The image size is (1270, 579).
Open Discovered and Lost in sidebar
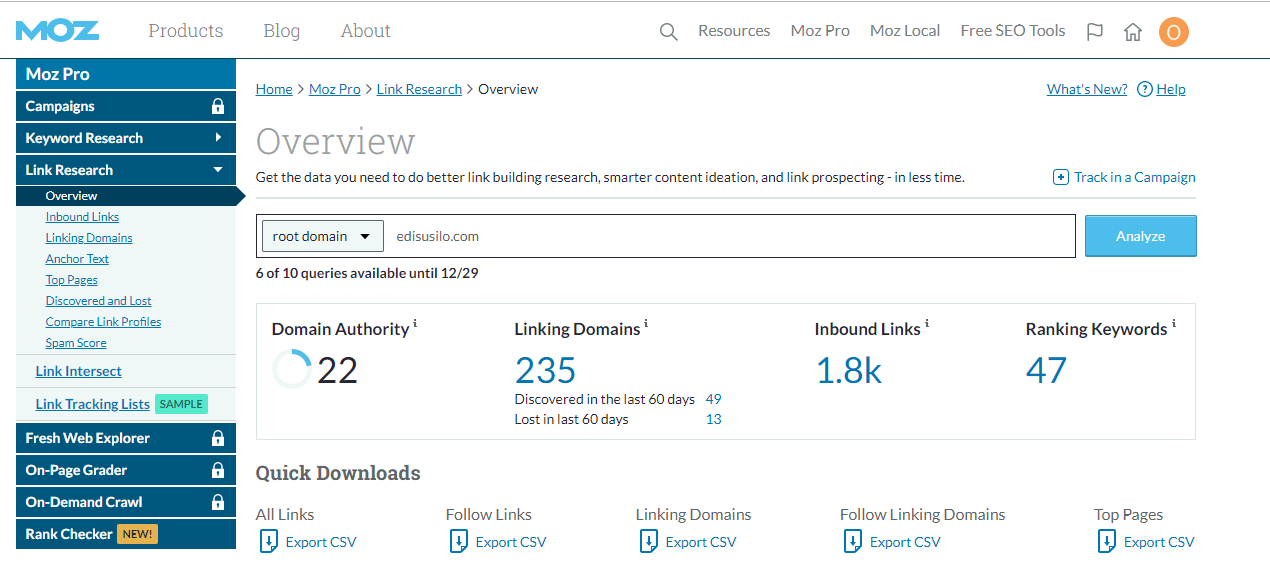99,301
